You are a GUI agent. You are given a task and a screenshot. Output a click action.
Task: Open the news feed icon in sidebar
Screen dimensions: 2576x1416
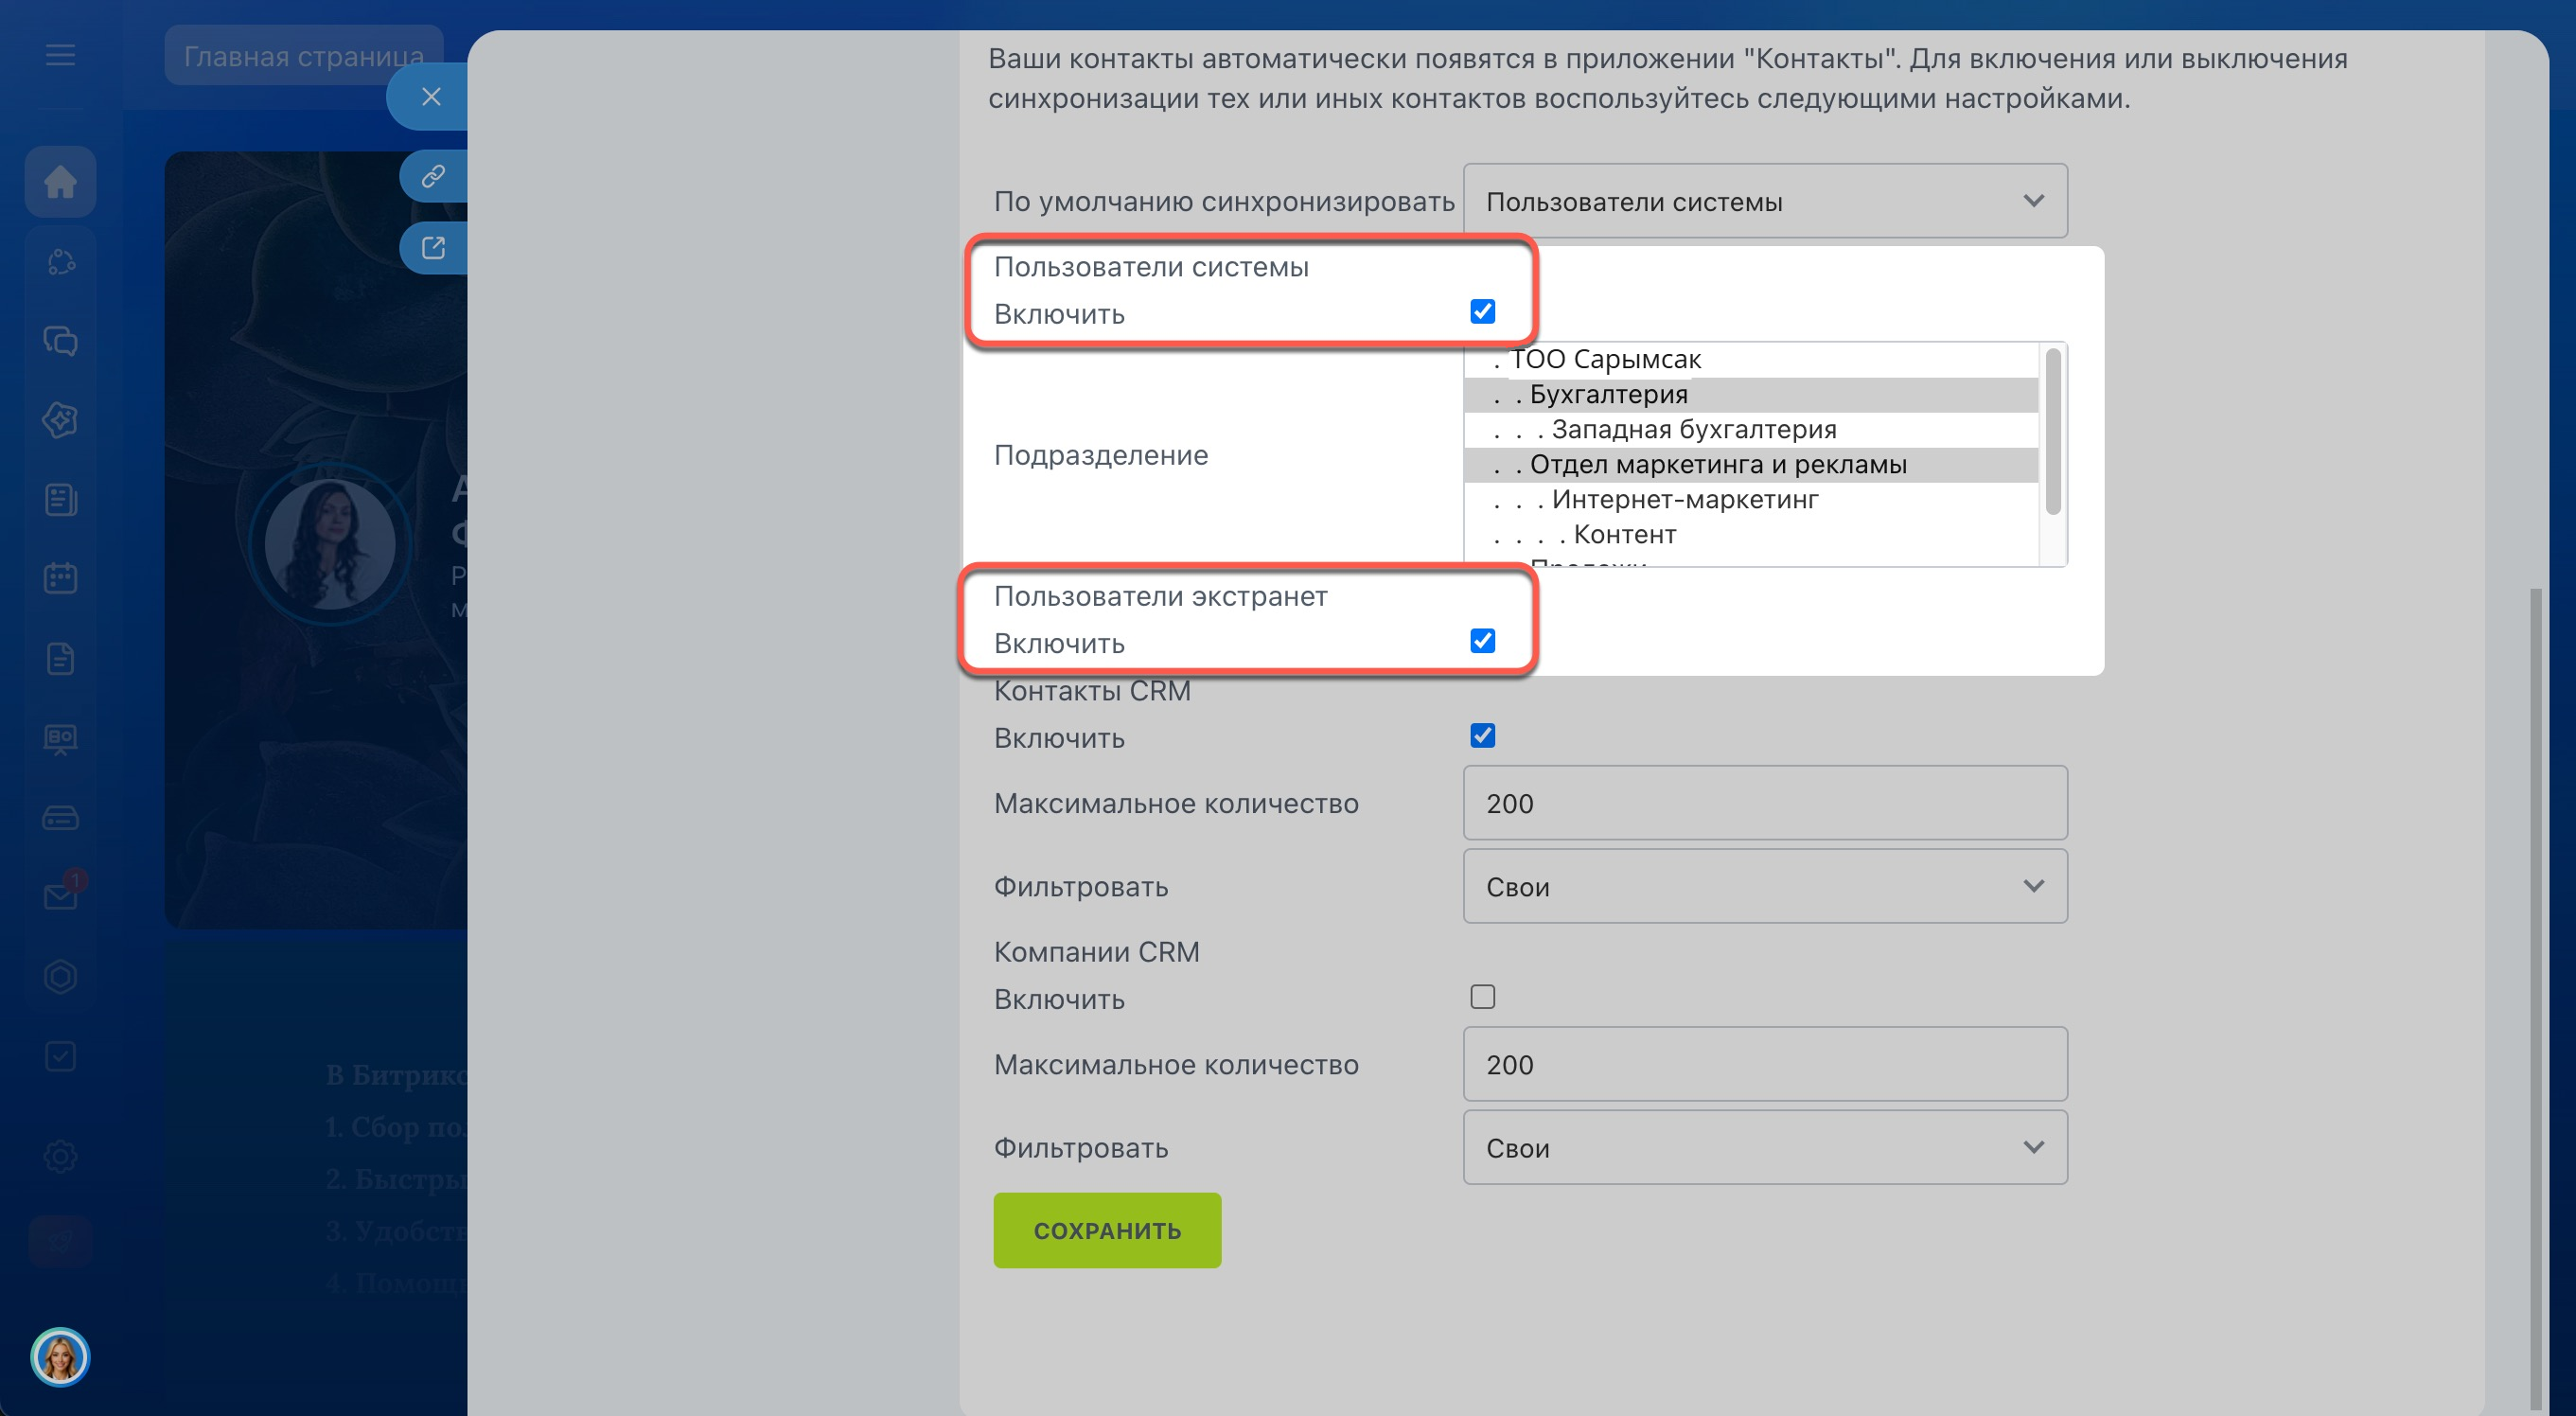[60, 499]
